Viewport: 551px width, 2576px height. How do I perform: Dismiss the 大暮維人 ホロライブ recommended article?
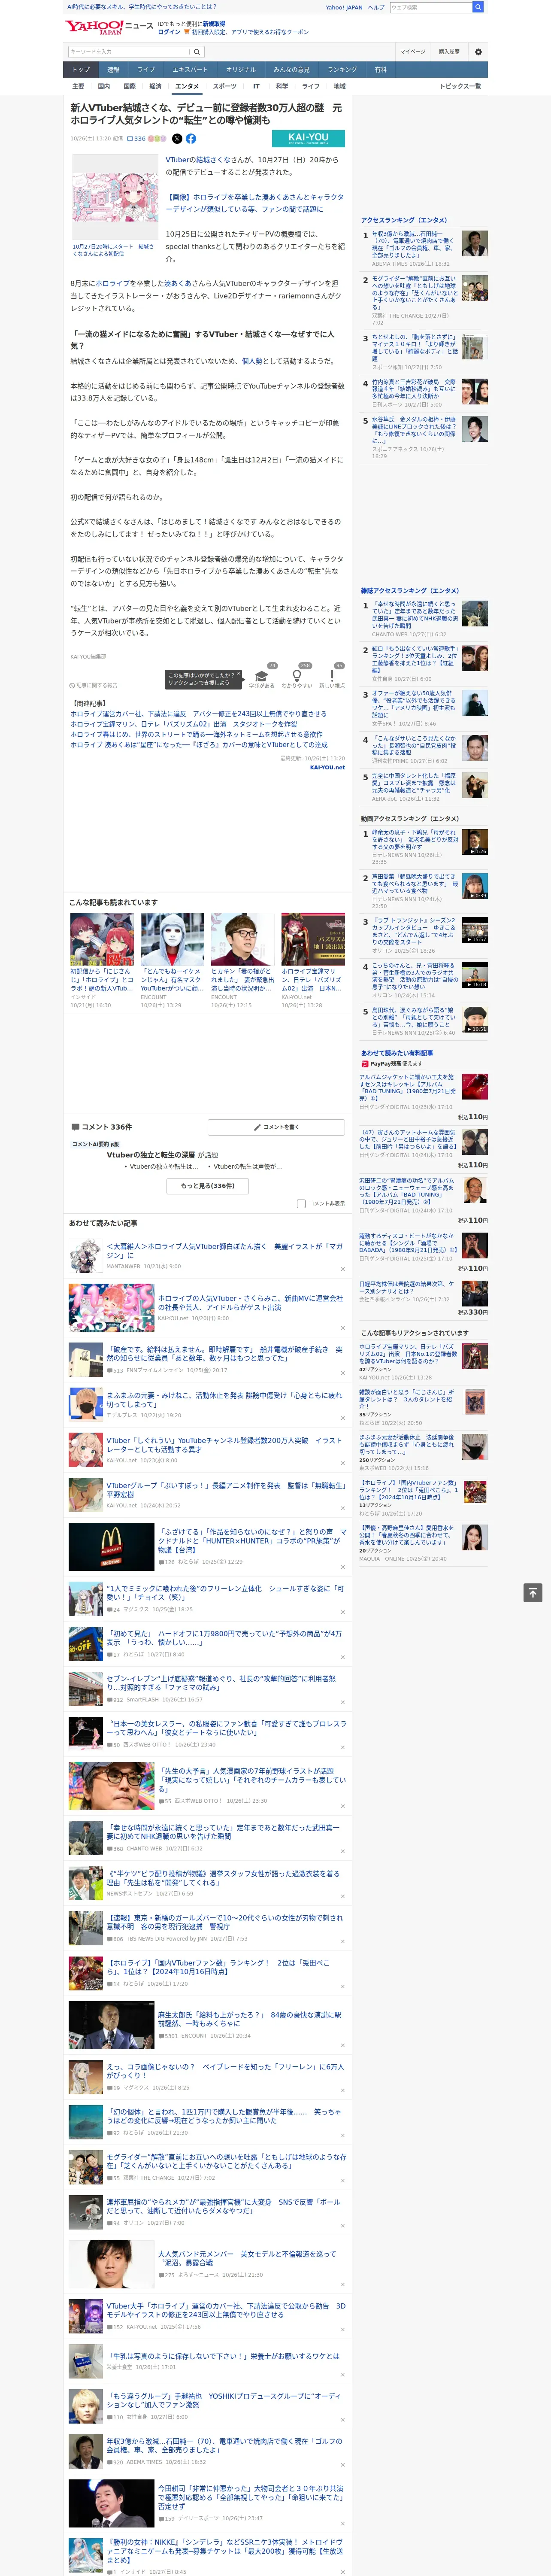pyautogui.click(x=343, y=1270)
